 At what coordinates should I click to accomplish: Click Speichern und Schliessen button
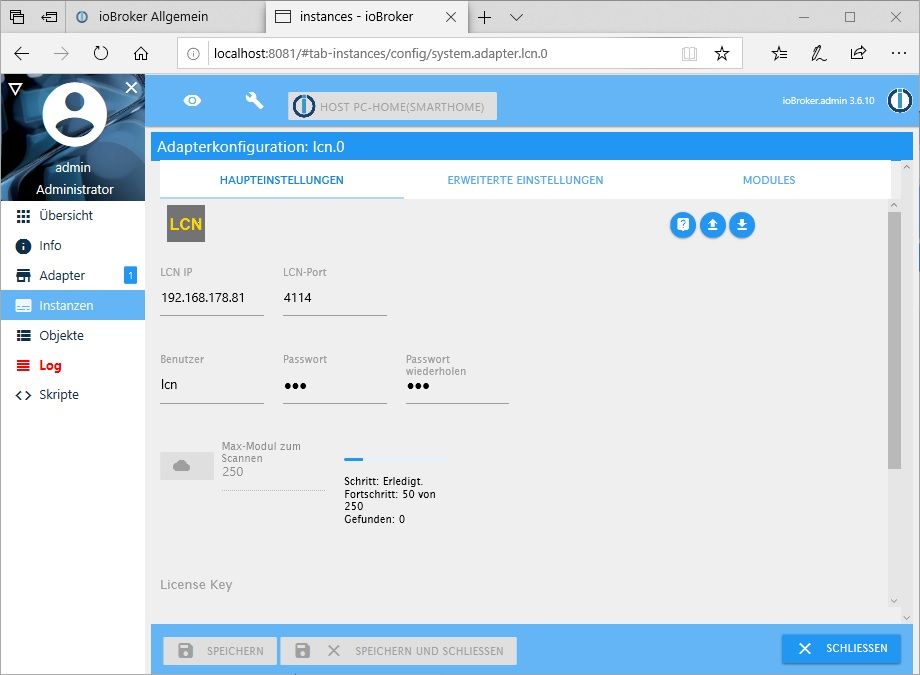pyautogui.click(x=399, y=650)
